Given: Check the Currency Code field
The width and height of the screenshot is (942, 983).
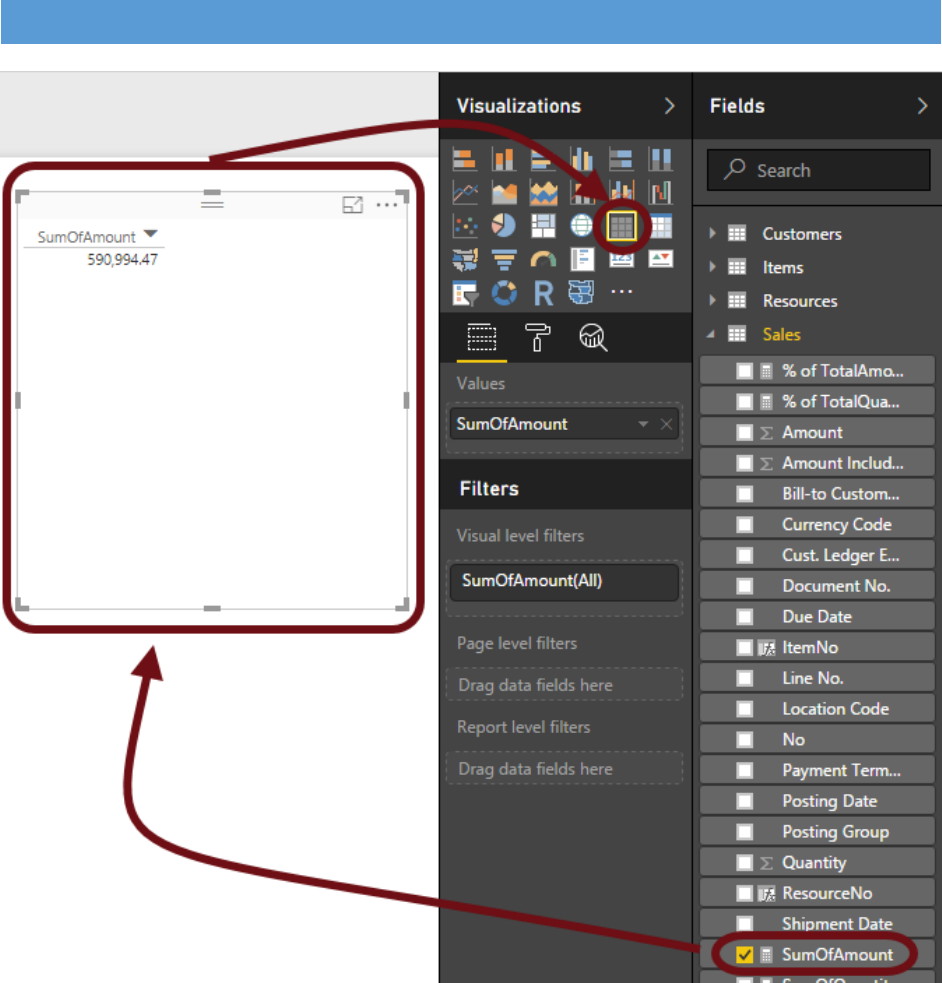Looking at the screenshot, I should (744, 525).
